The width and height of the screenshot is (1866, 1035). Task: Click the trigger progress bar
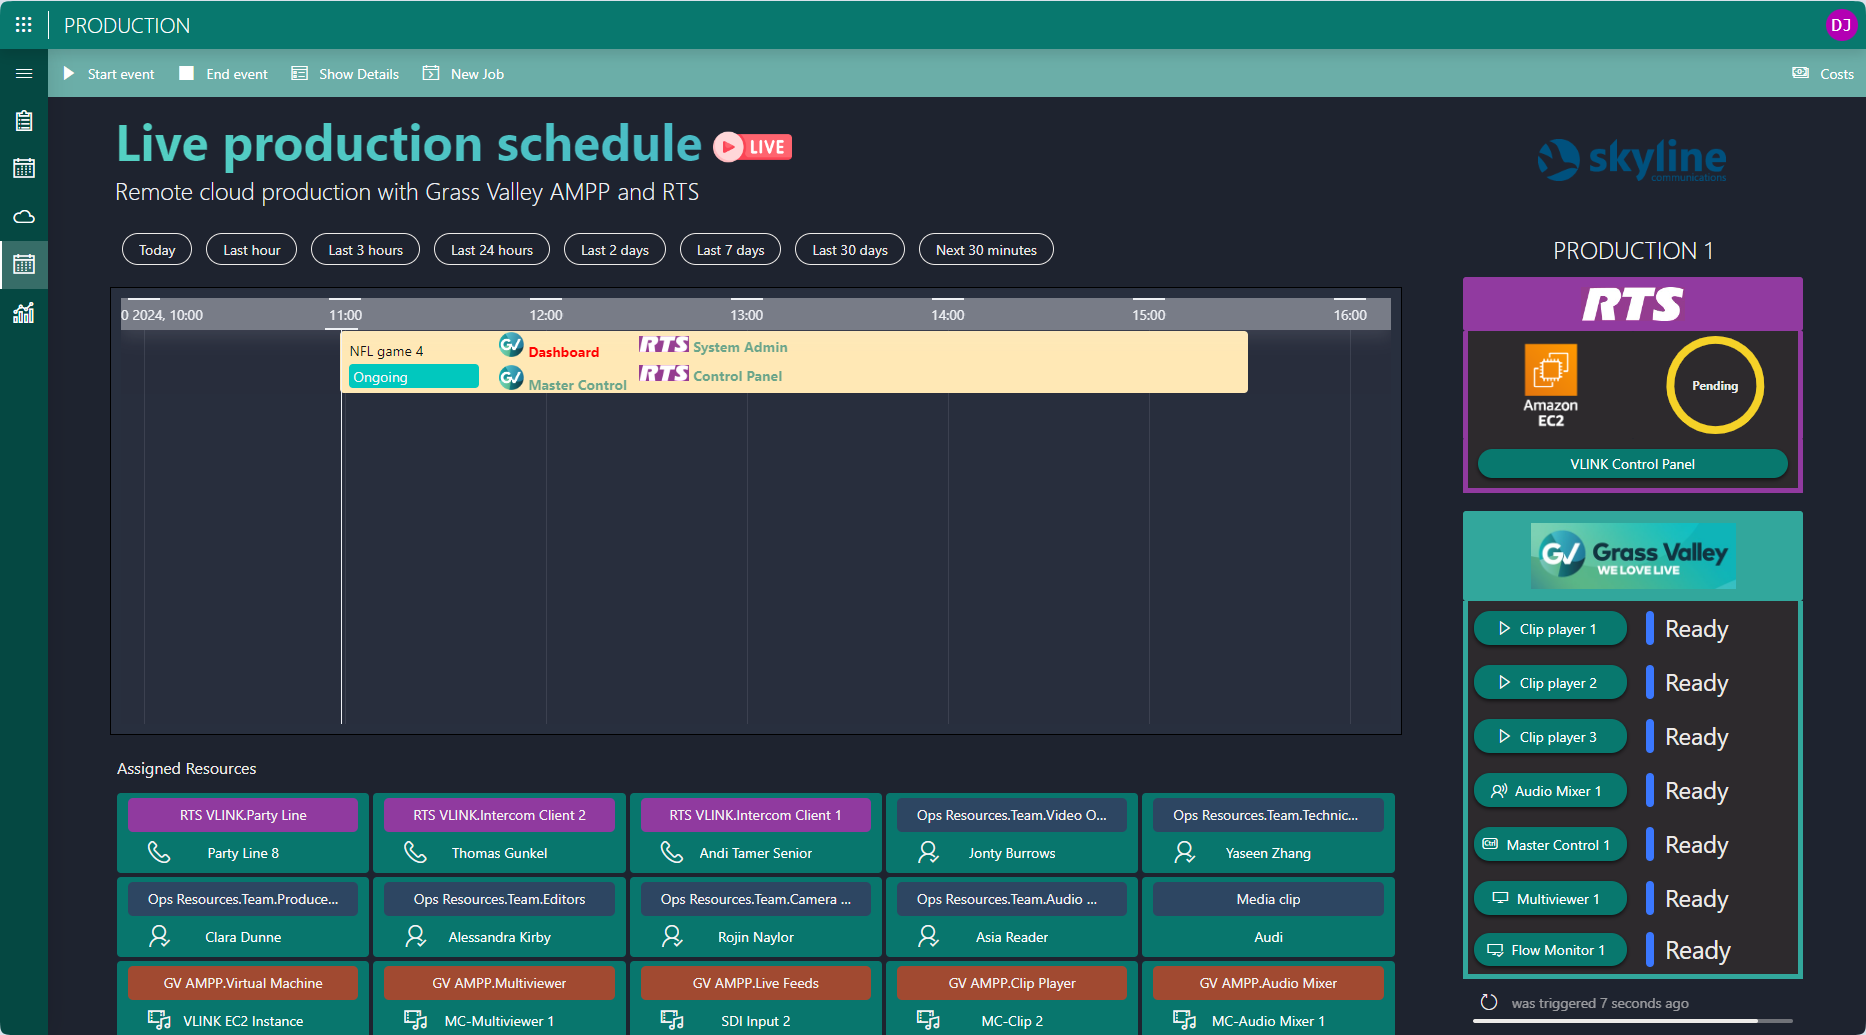point(1632,1021)
